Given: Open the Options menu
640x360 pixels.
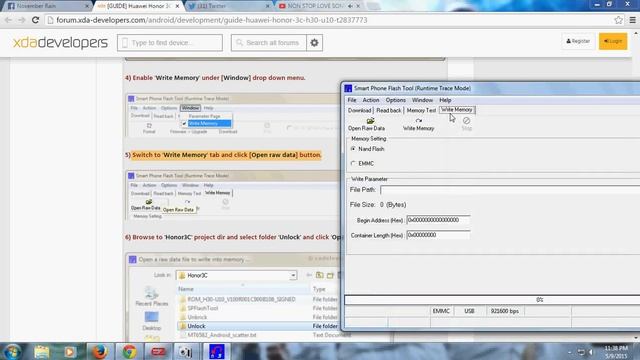Looking at the screenshot, I should 396,100.
